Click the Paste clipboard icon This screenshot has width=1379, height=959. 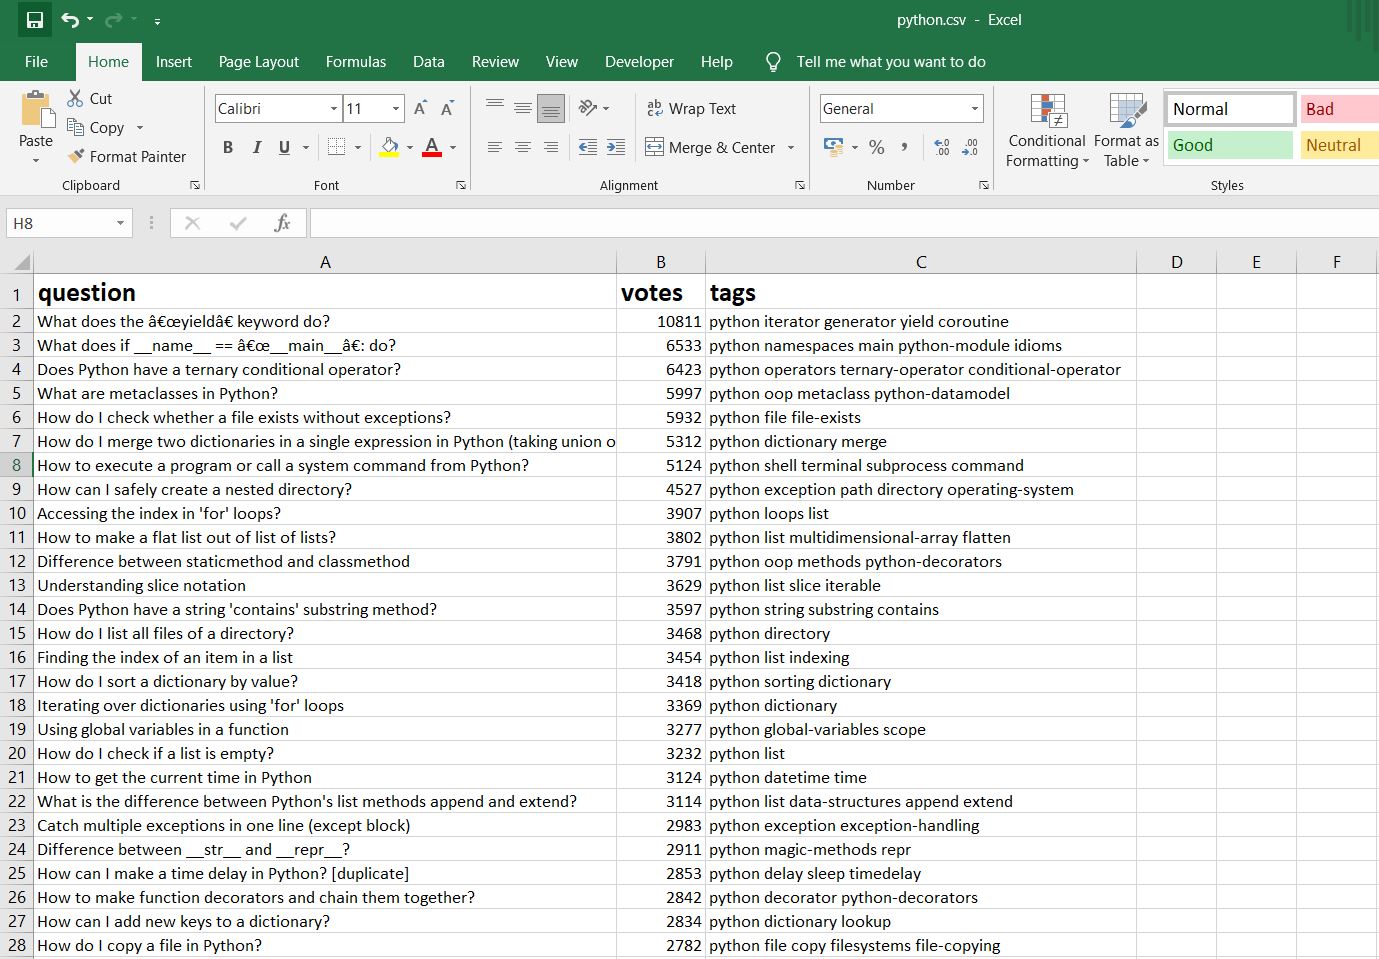(36, 109)
